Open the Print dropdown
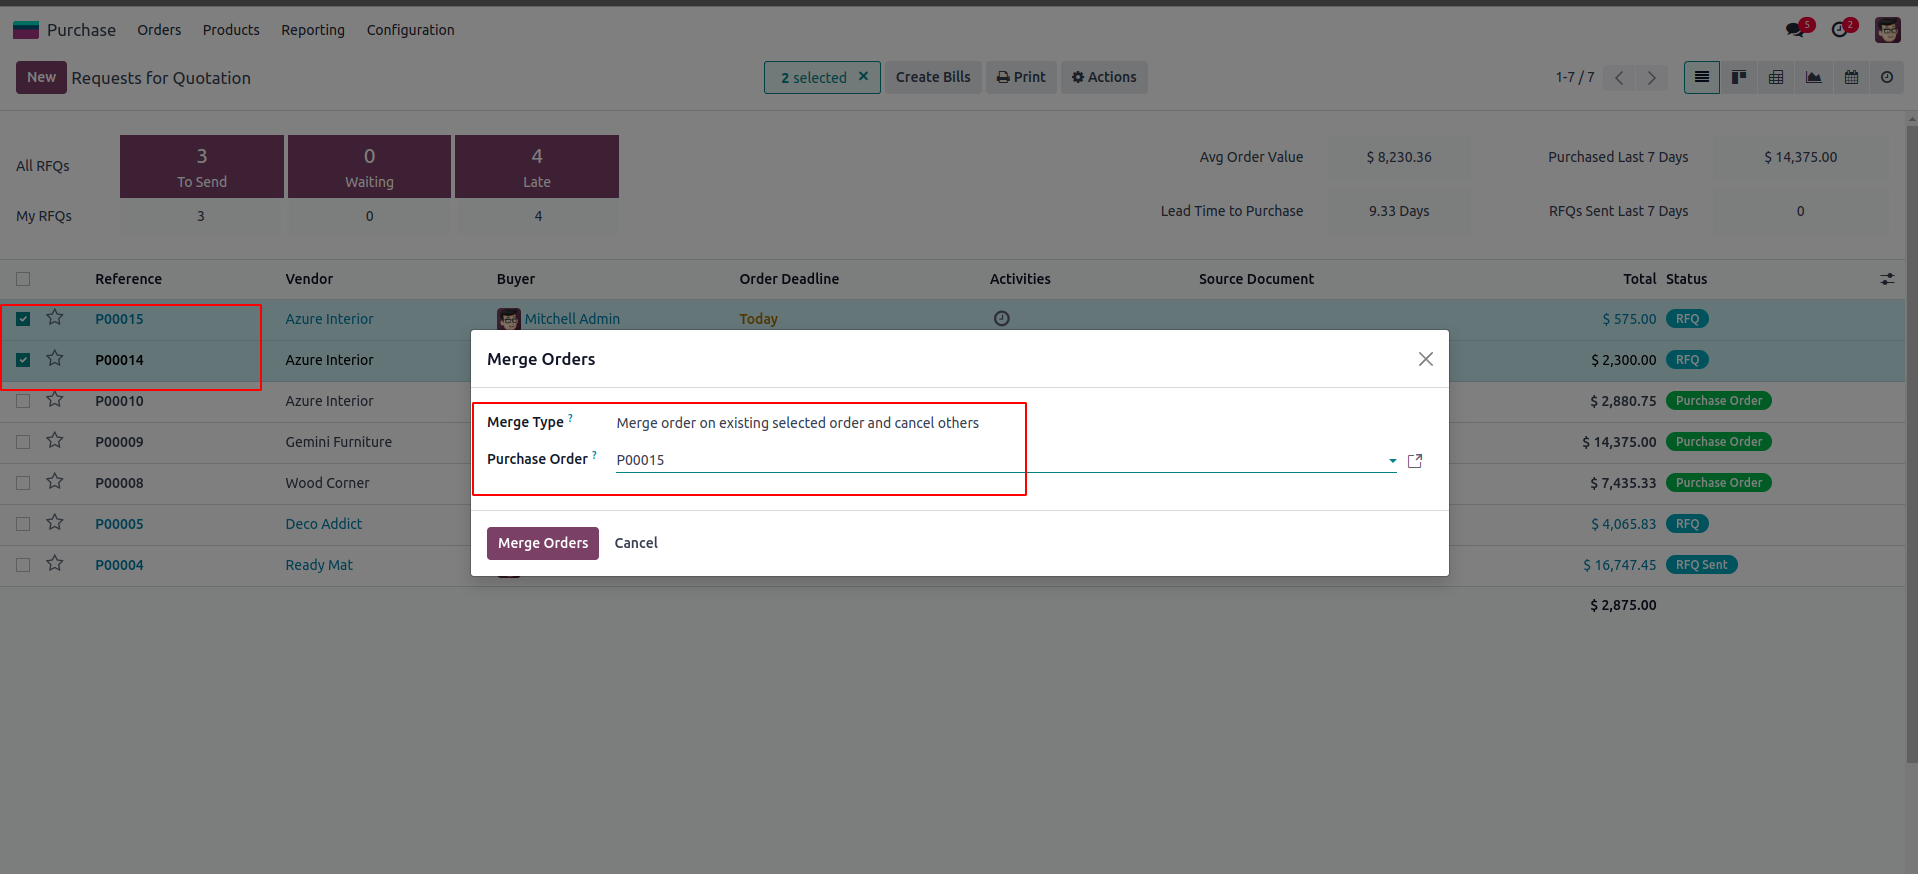The width and height of the screenshot is (1918, 874). pos(1021,77)
